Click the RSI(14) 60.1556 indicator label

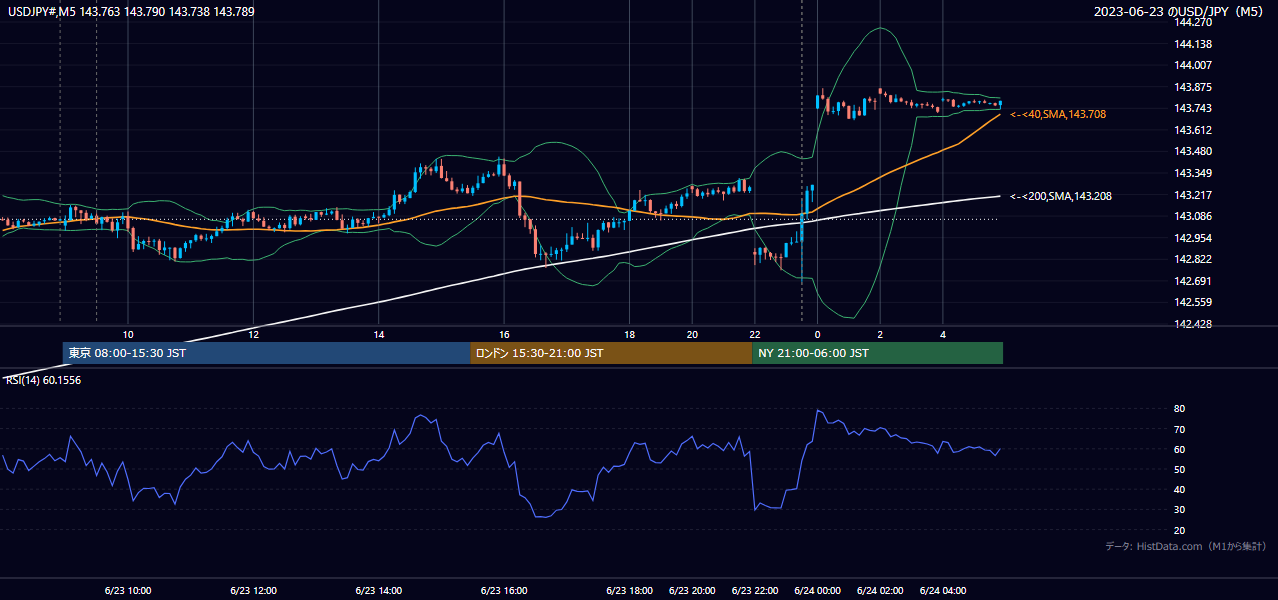tap(44, 380)
